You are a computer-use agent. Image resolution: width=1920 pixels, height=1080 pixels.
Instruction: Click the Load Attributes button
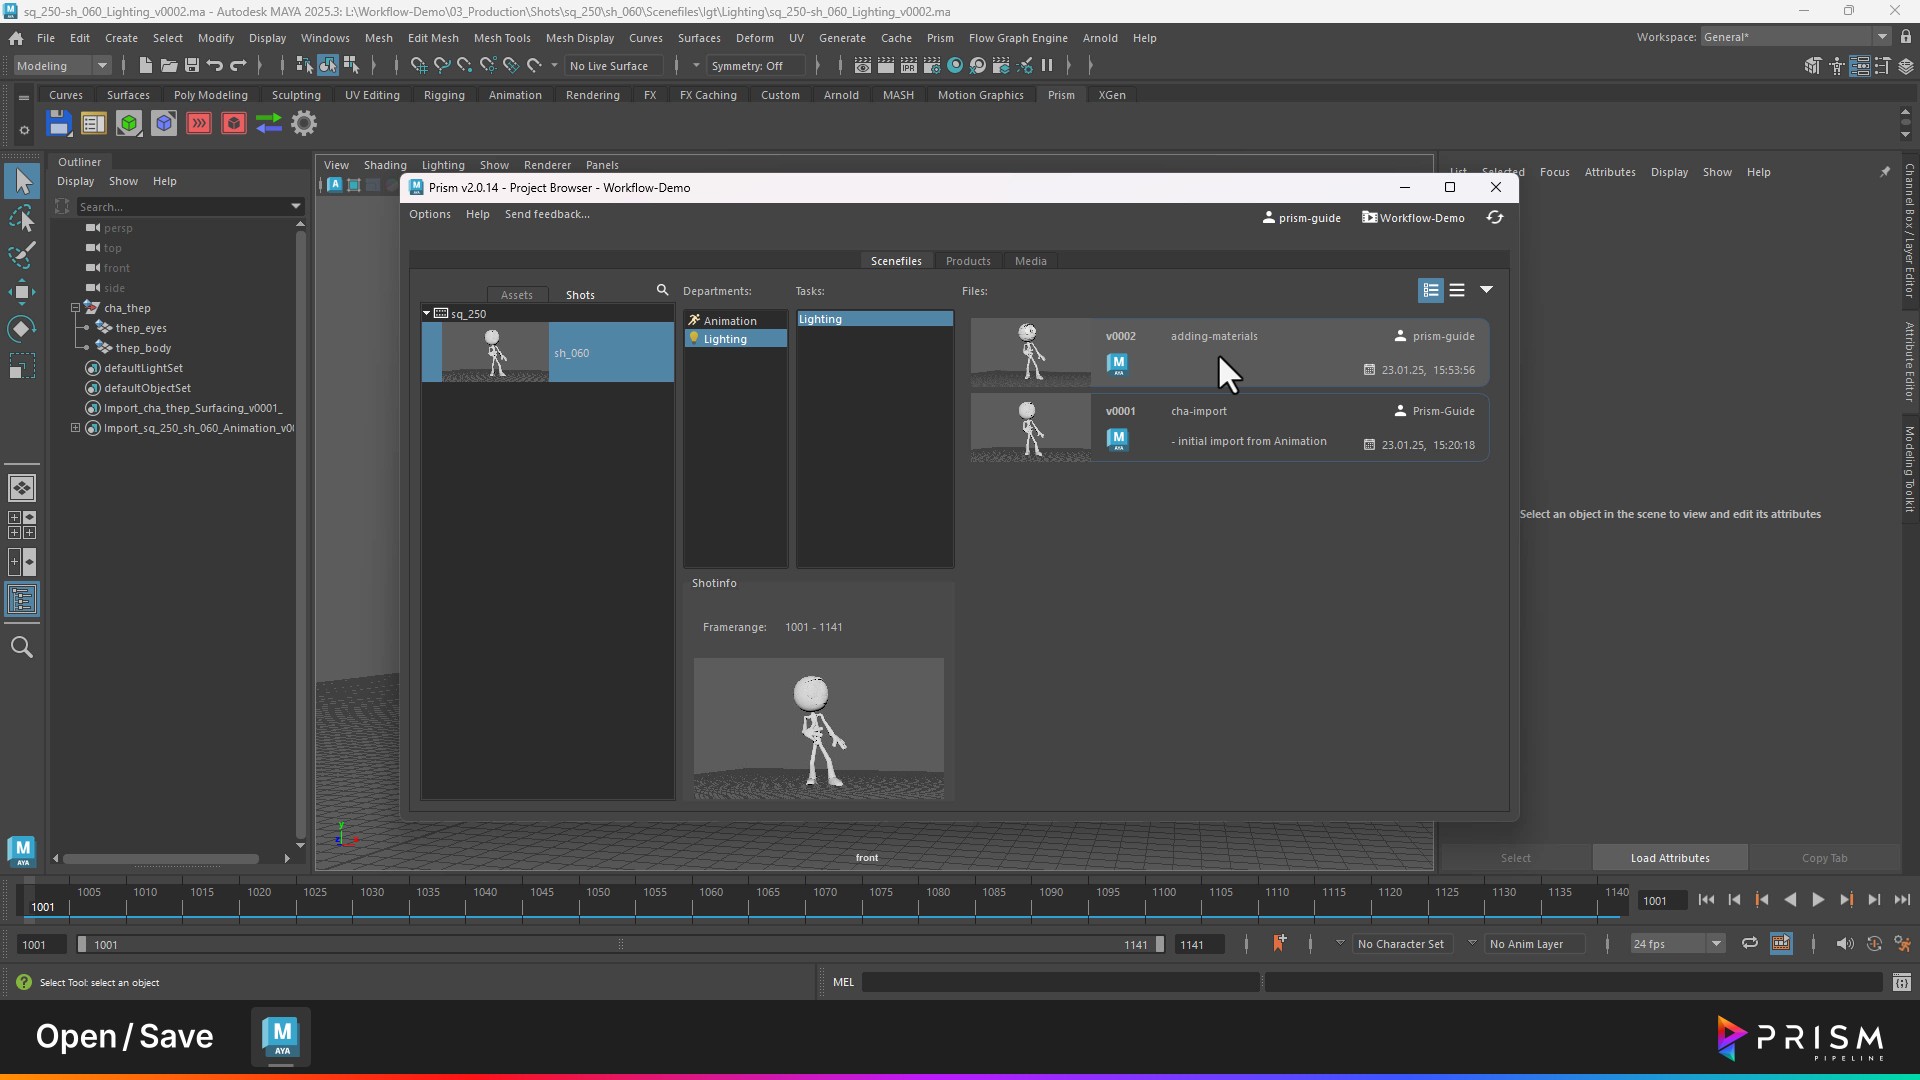[x=1670, y=858]
